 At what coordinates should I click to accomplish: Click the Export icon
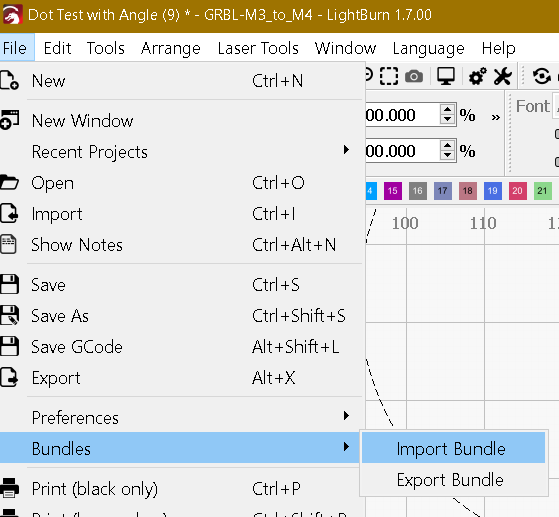pos(9,377)
